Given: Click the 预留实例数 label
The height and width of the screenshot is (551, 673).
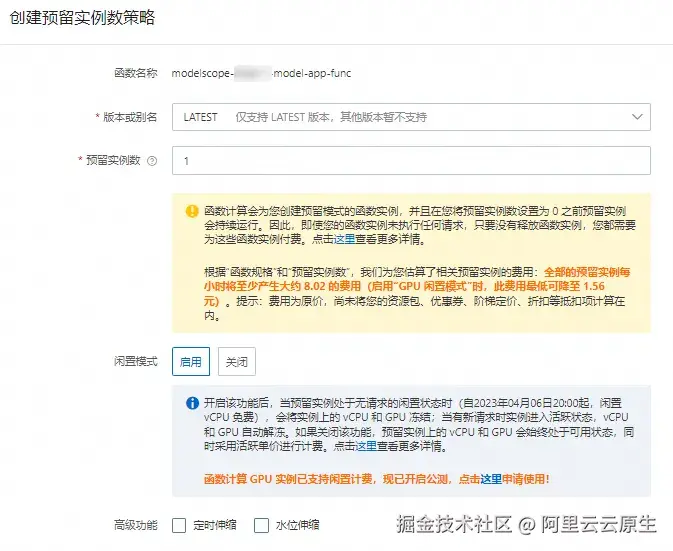Looking at the screenshot, I should point(113,160).
